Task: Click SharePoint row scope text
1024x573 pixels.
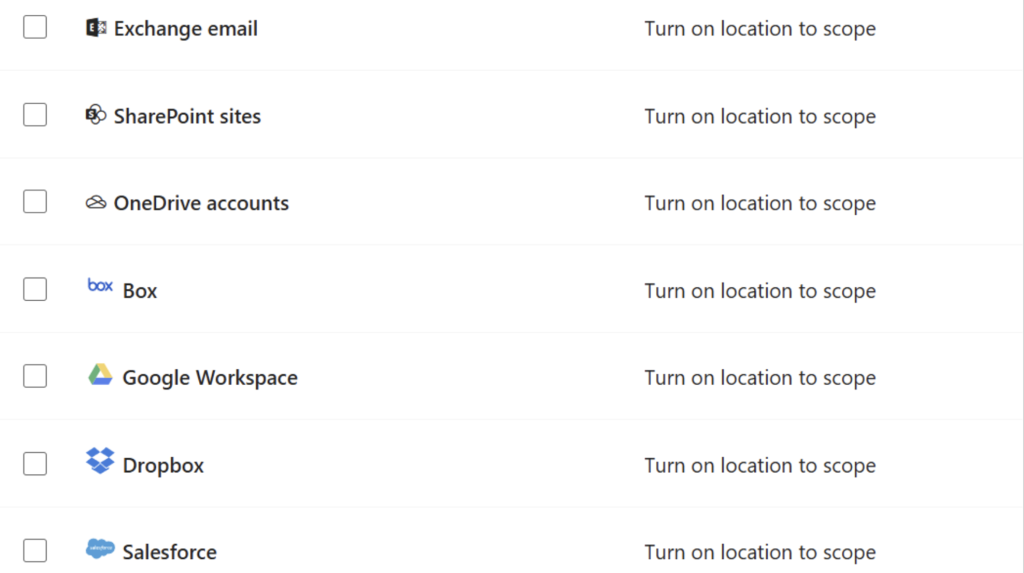Action: (x=760, y=116)
